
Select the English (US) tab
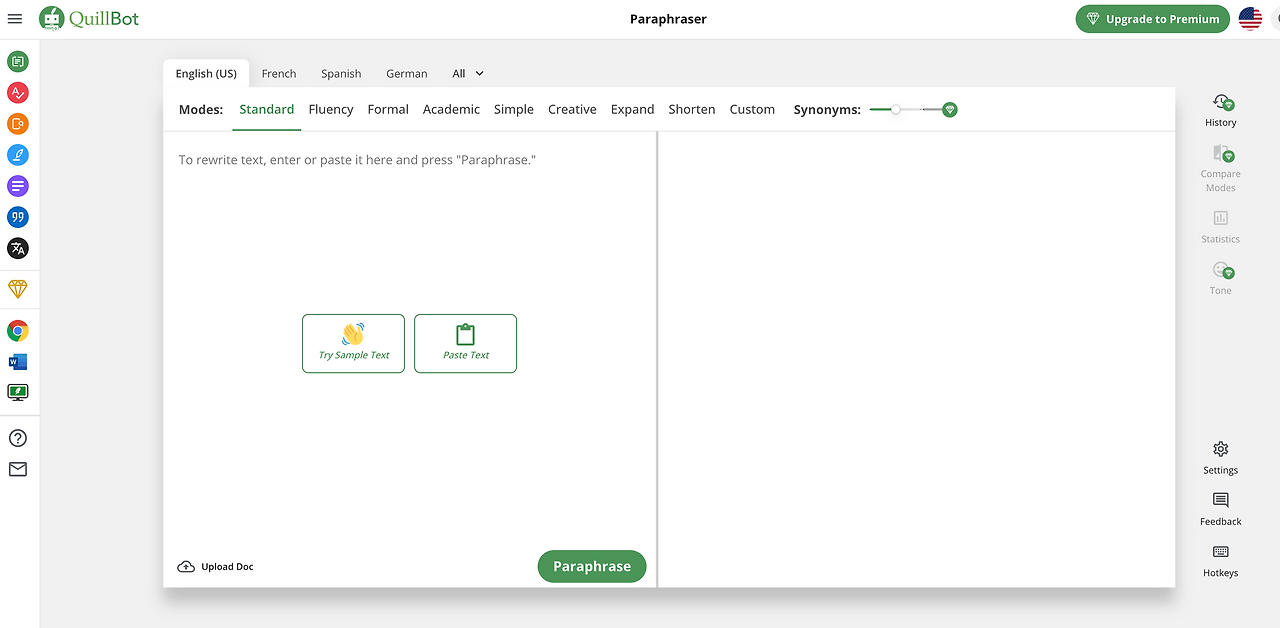(206, 73)
